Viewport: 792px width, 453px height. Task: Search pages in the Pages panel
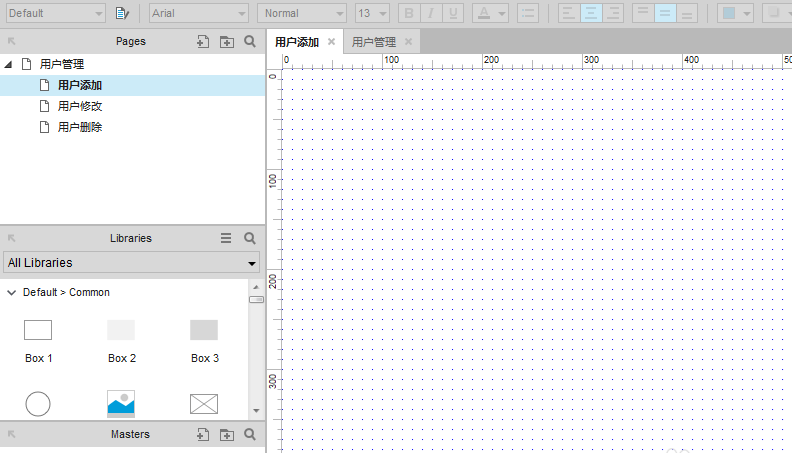[250, 41]
